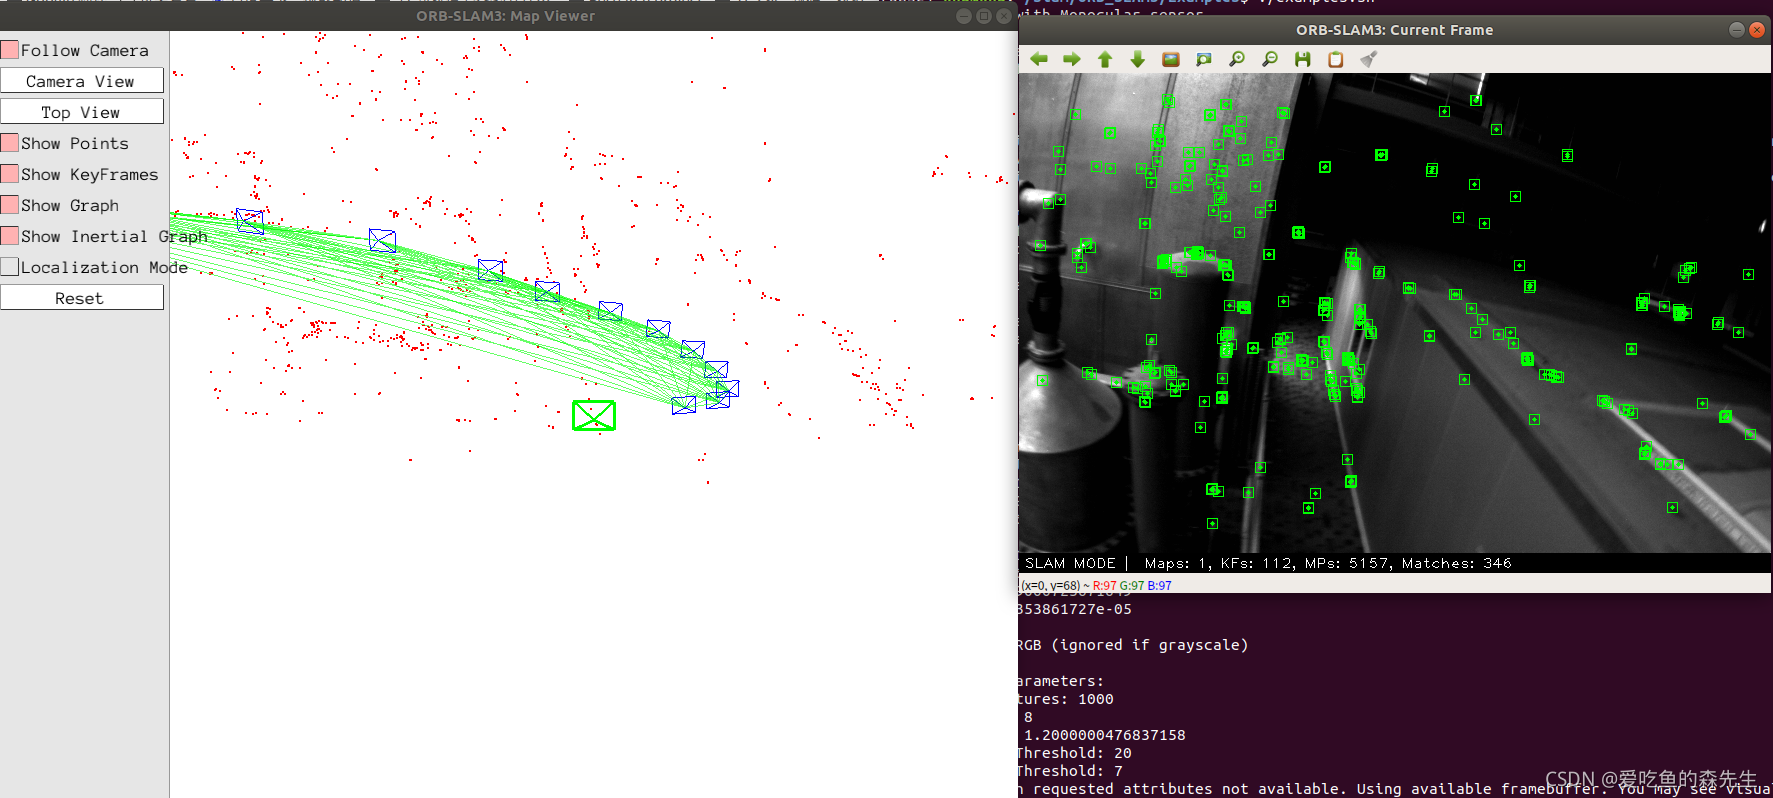
Task: Toggle the Show Graph checkbox
Action: pos(10,205)
